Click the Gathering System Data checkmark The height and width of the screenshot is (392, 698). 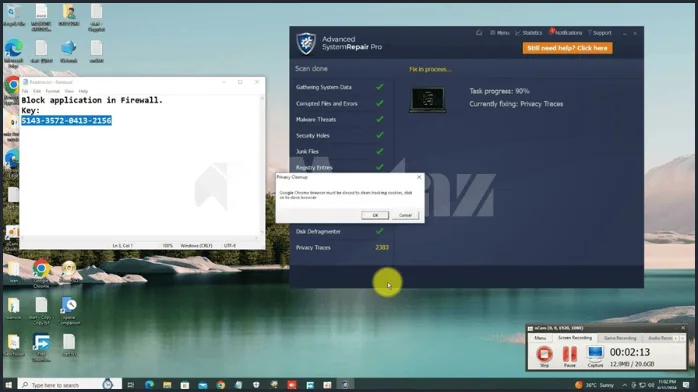point(380,87)
